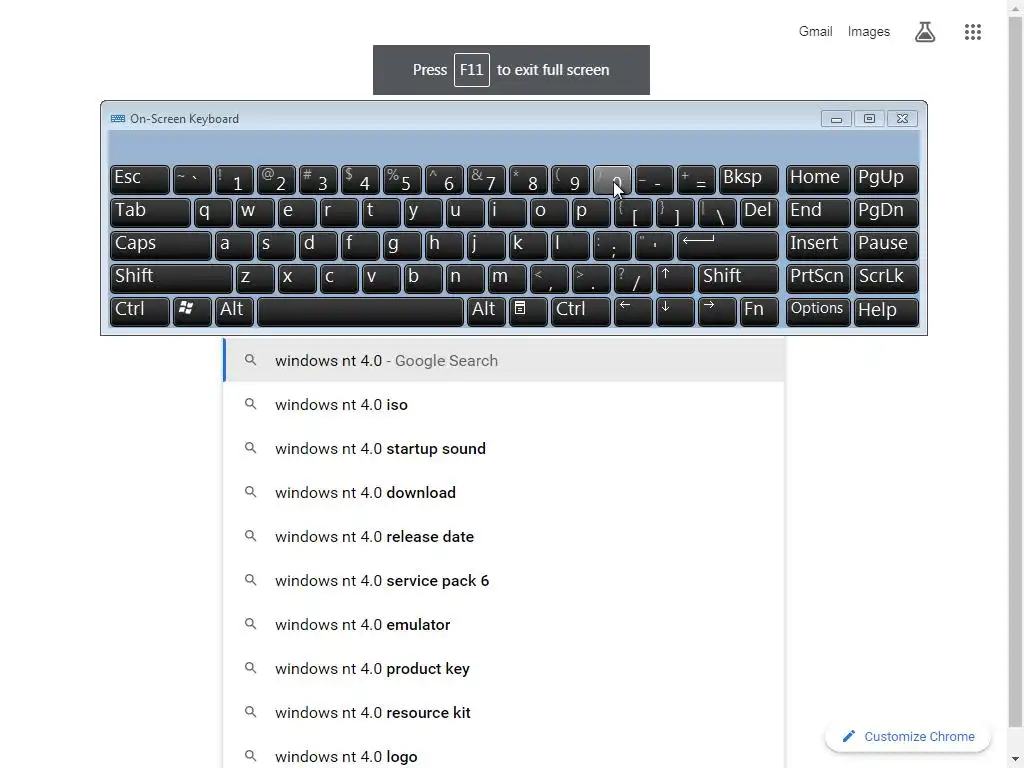The width and height of the screenshot is (1024, 768).
Task: Select suggestion windows nt 4.0 logo
Action: point(504,754)
